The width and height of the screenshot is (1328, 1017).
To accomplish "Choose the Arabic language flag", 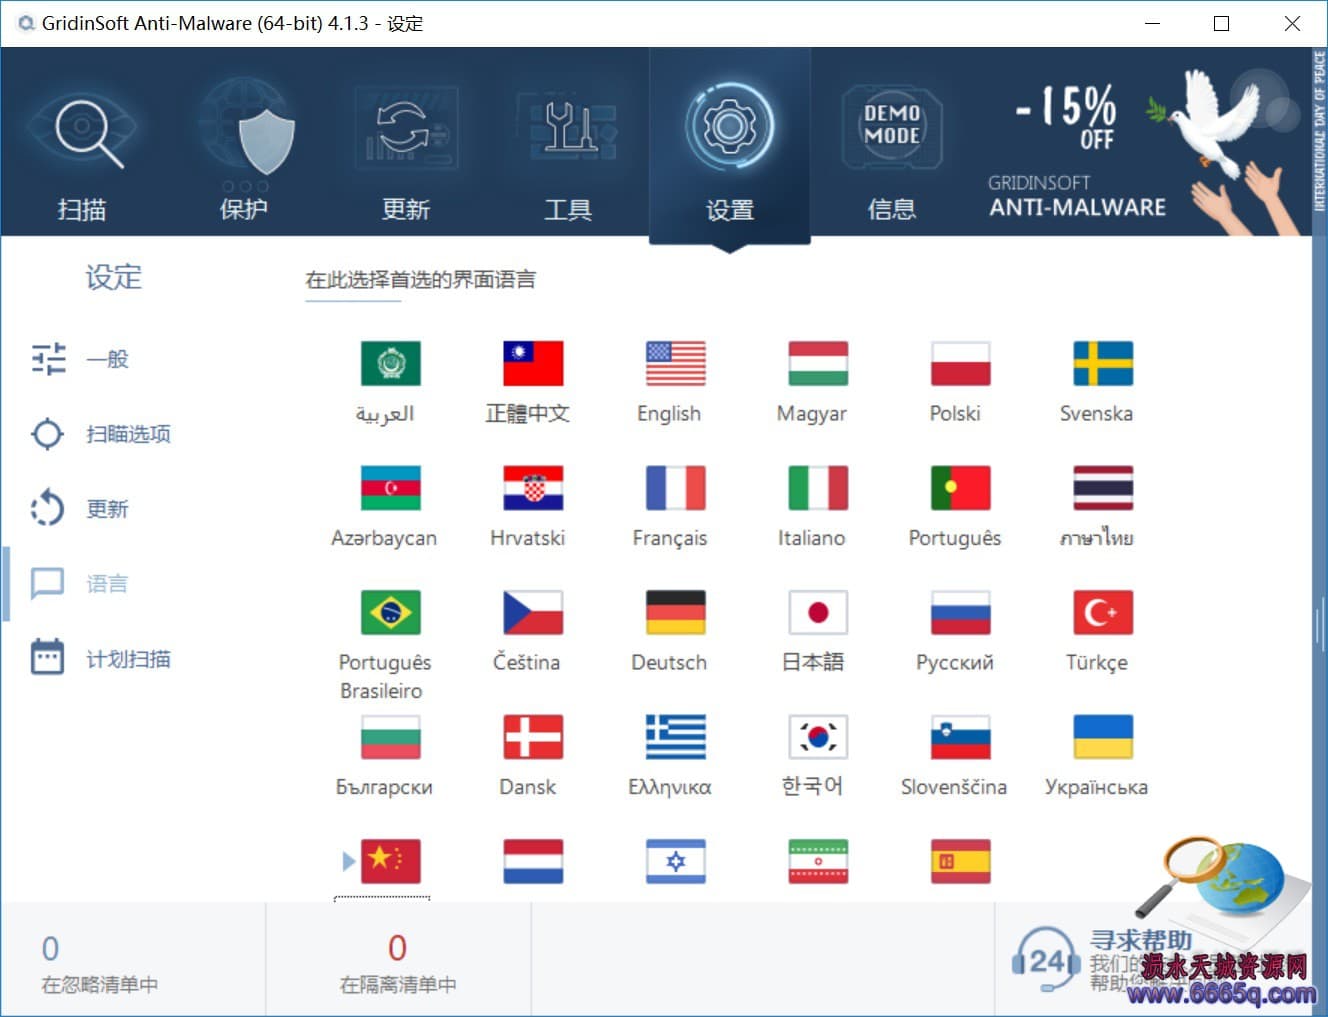I will click(391, 363).
